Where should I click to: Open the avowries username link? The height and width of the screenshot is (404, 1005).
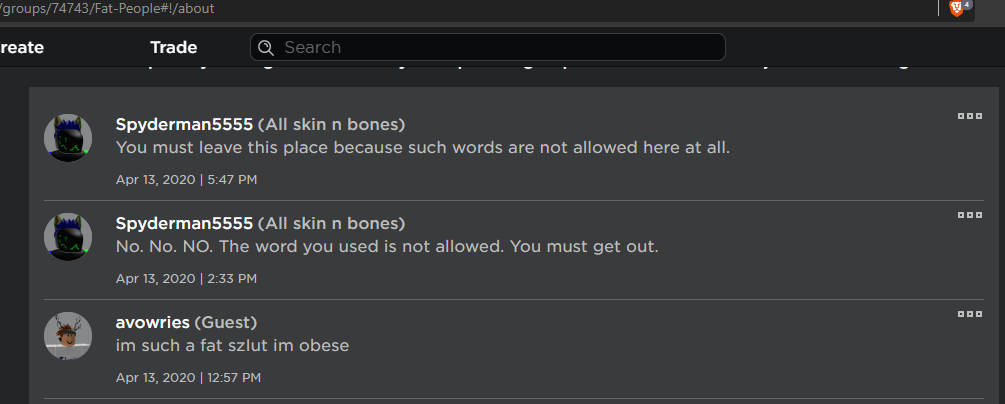152,322
